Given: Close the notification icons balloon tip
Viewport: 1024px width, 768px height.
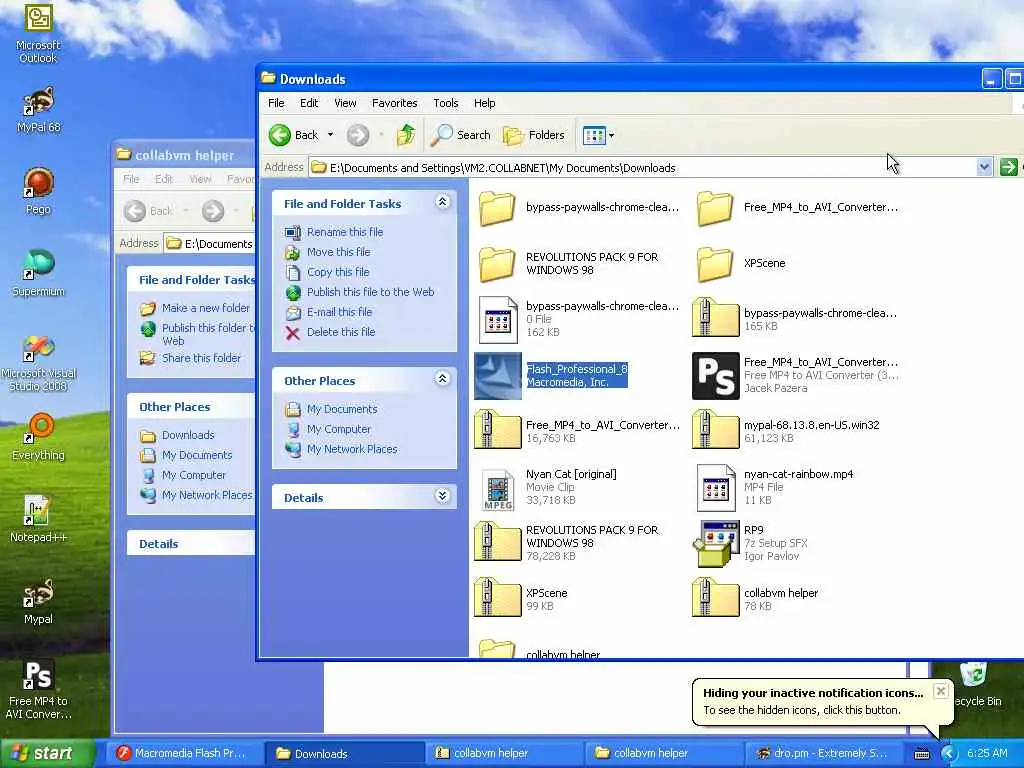Looking at the screenshot, I should 940,691.
